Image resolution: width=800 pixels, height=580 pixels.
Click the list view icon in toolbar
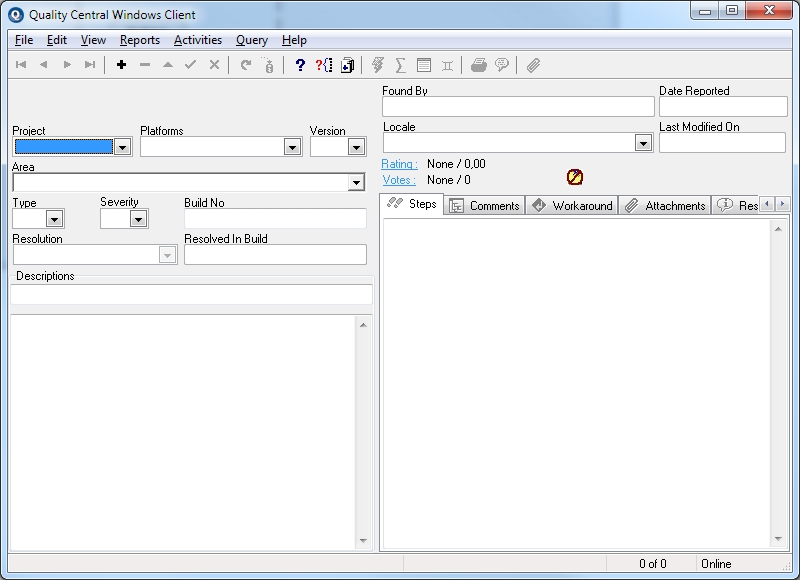point(424,65)
